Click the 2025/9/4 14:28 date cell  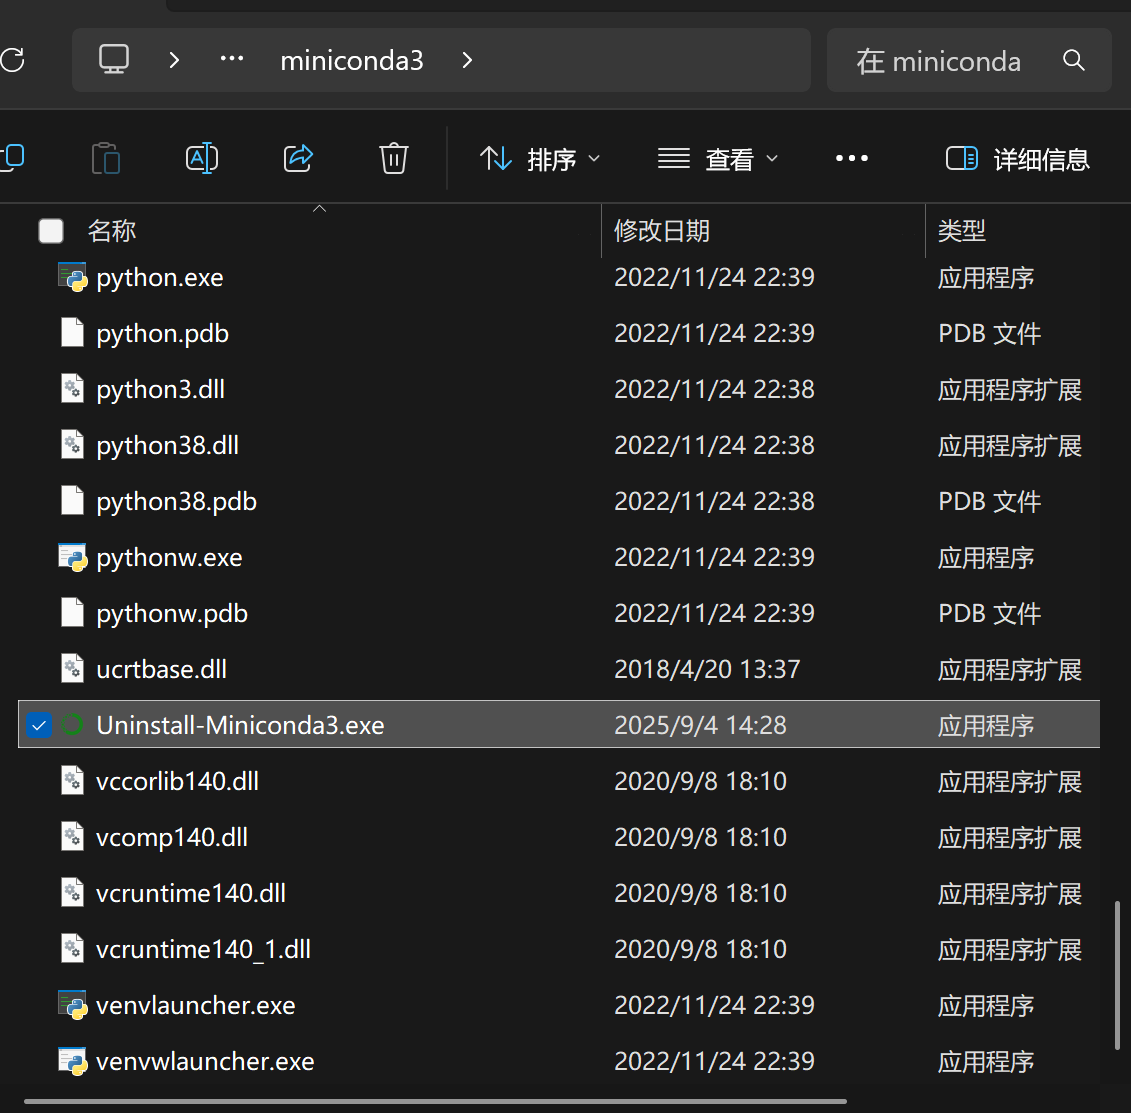point(700,726)
